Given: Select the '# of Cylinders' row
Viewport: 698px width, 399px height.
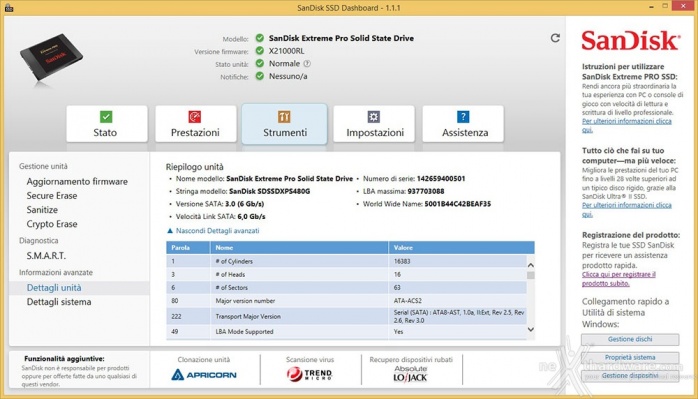Looking at the screenshot, I should [346, 261].
